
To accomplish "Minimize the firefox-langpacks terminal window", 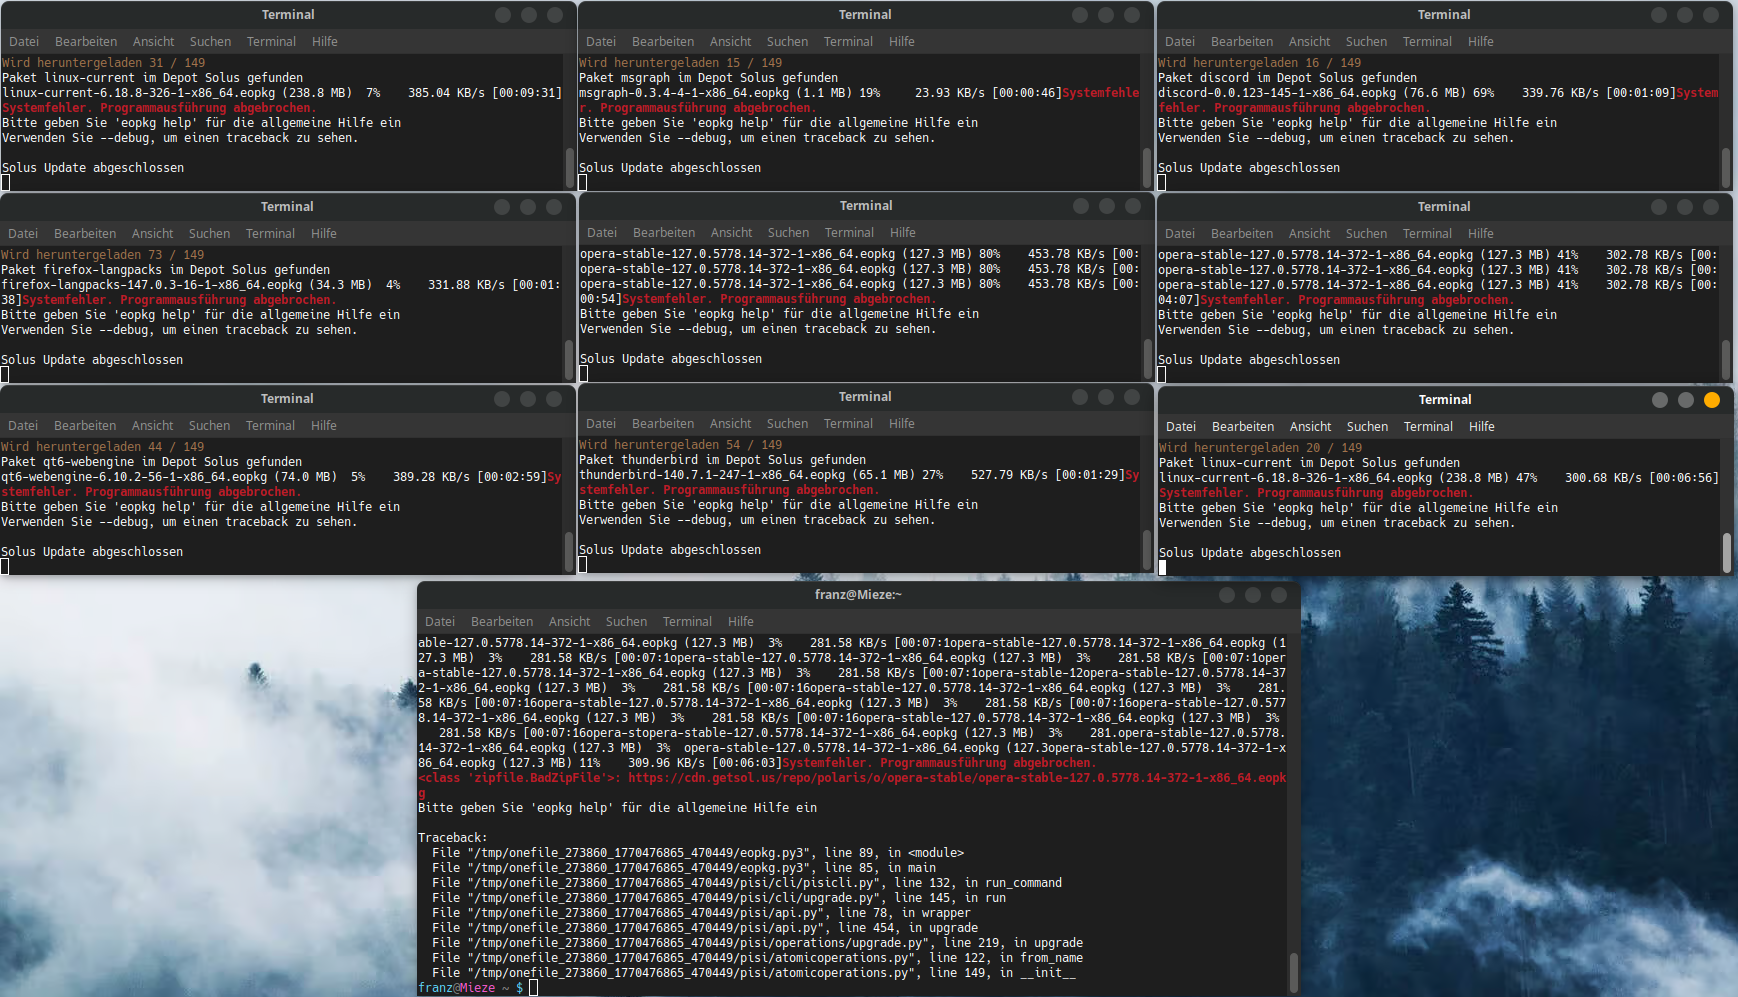I will click(x=501, y=207).
